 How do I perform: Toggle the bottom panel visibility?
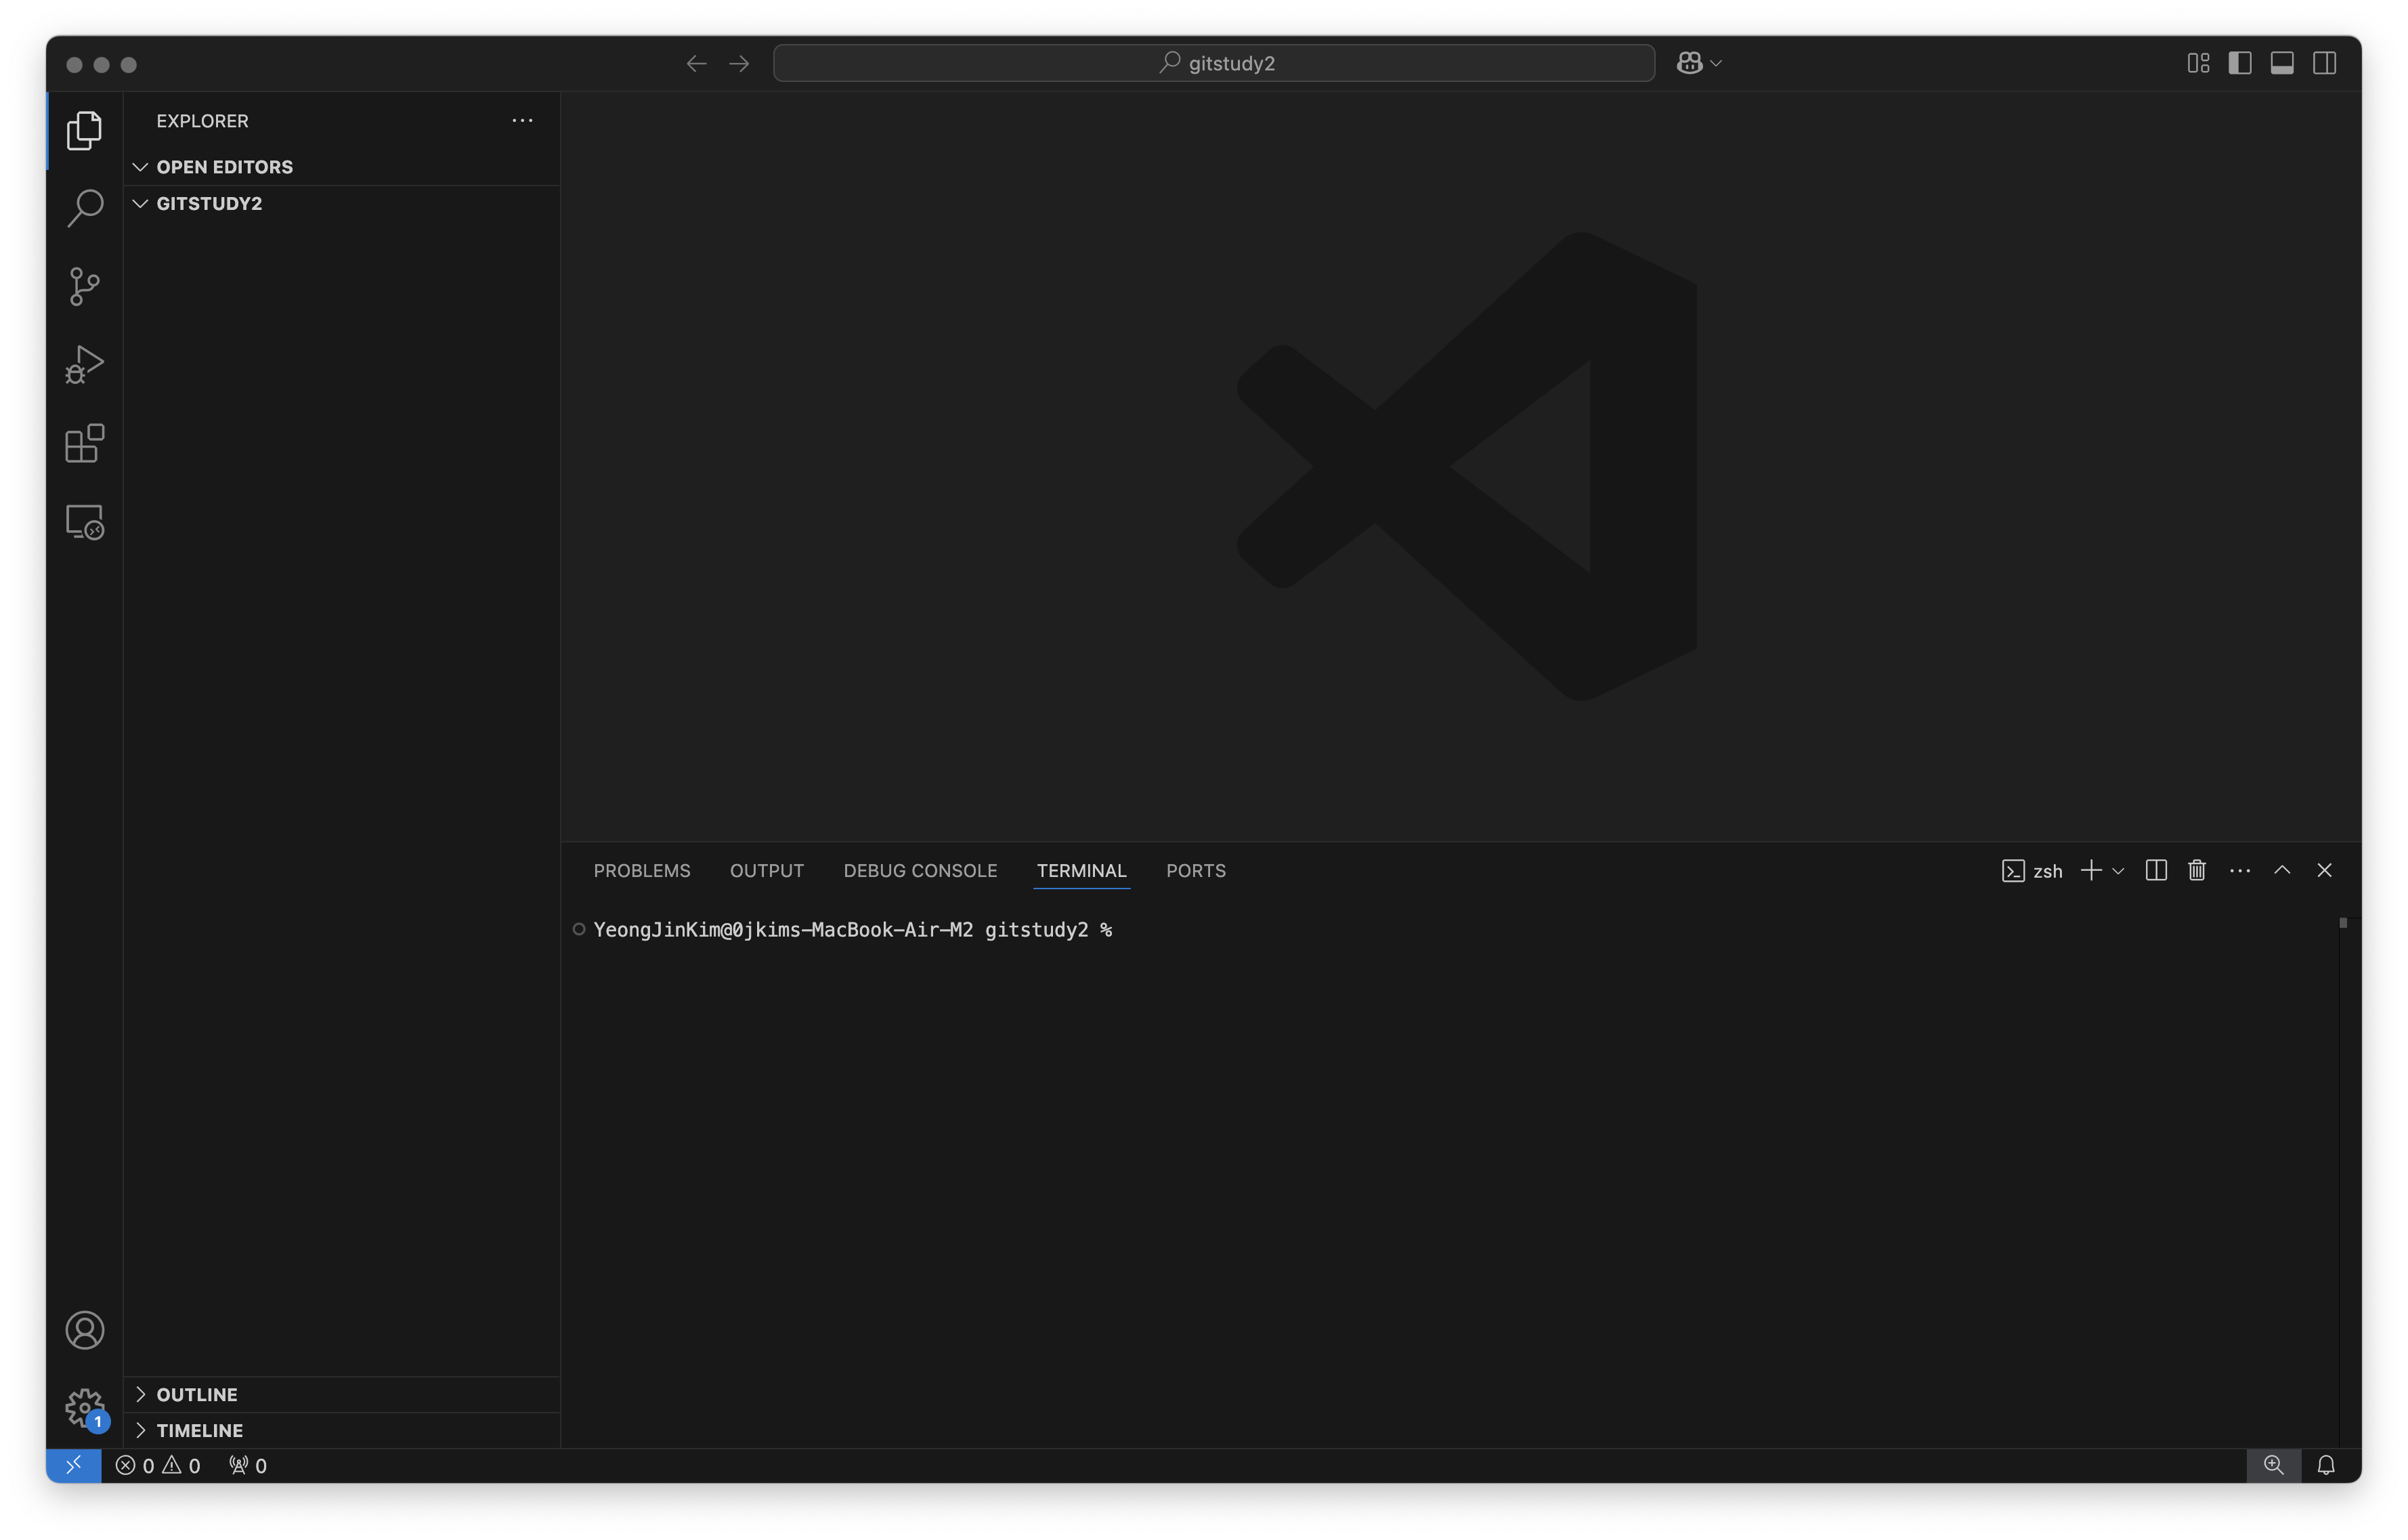point(2282,63)
